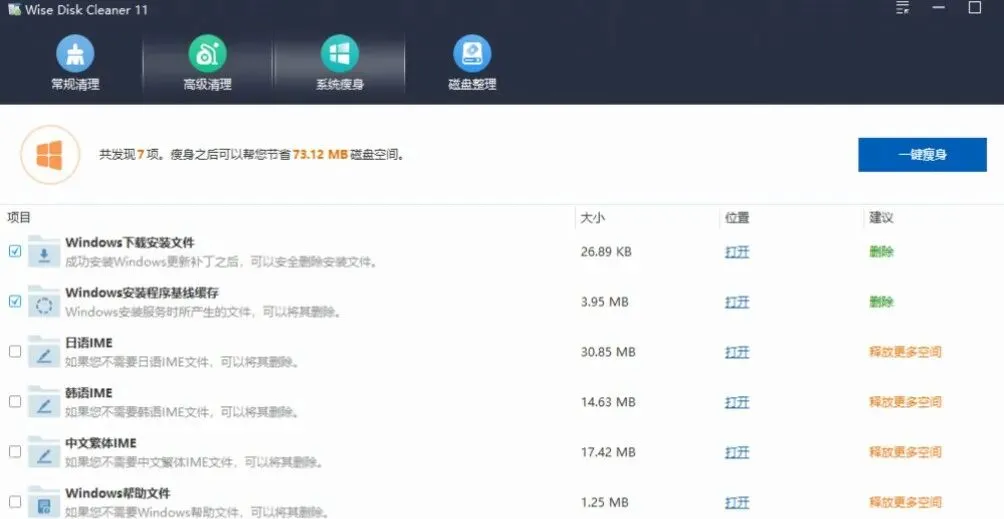The height and width of the screenshot is (519, 1004).
Task: Click 打开 link for 韩语IME
Action: coord(737,403)
